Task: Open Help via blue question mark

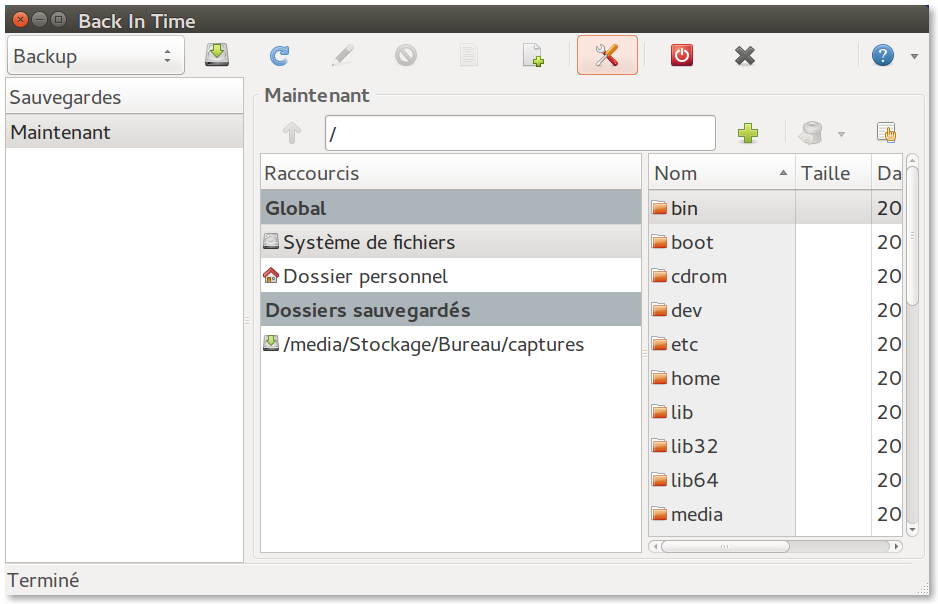Action: tap(882, 56)
